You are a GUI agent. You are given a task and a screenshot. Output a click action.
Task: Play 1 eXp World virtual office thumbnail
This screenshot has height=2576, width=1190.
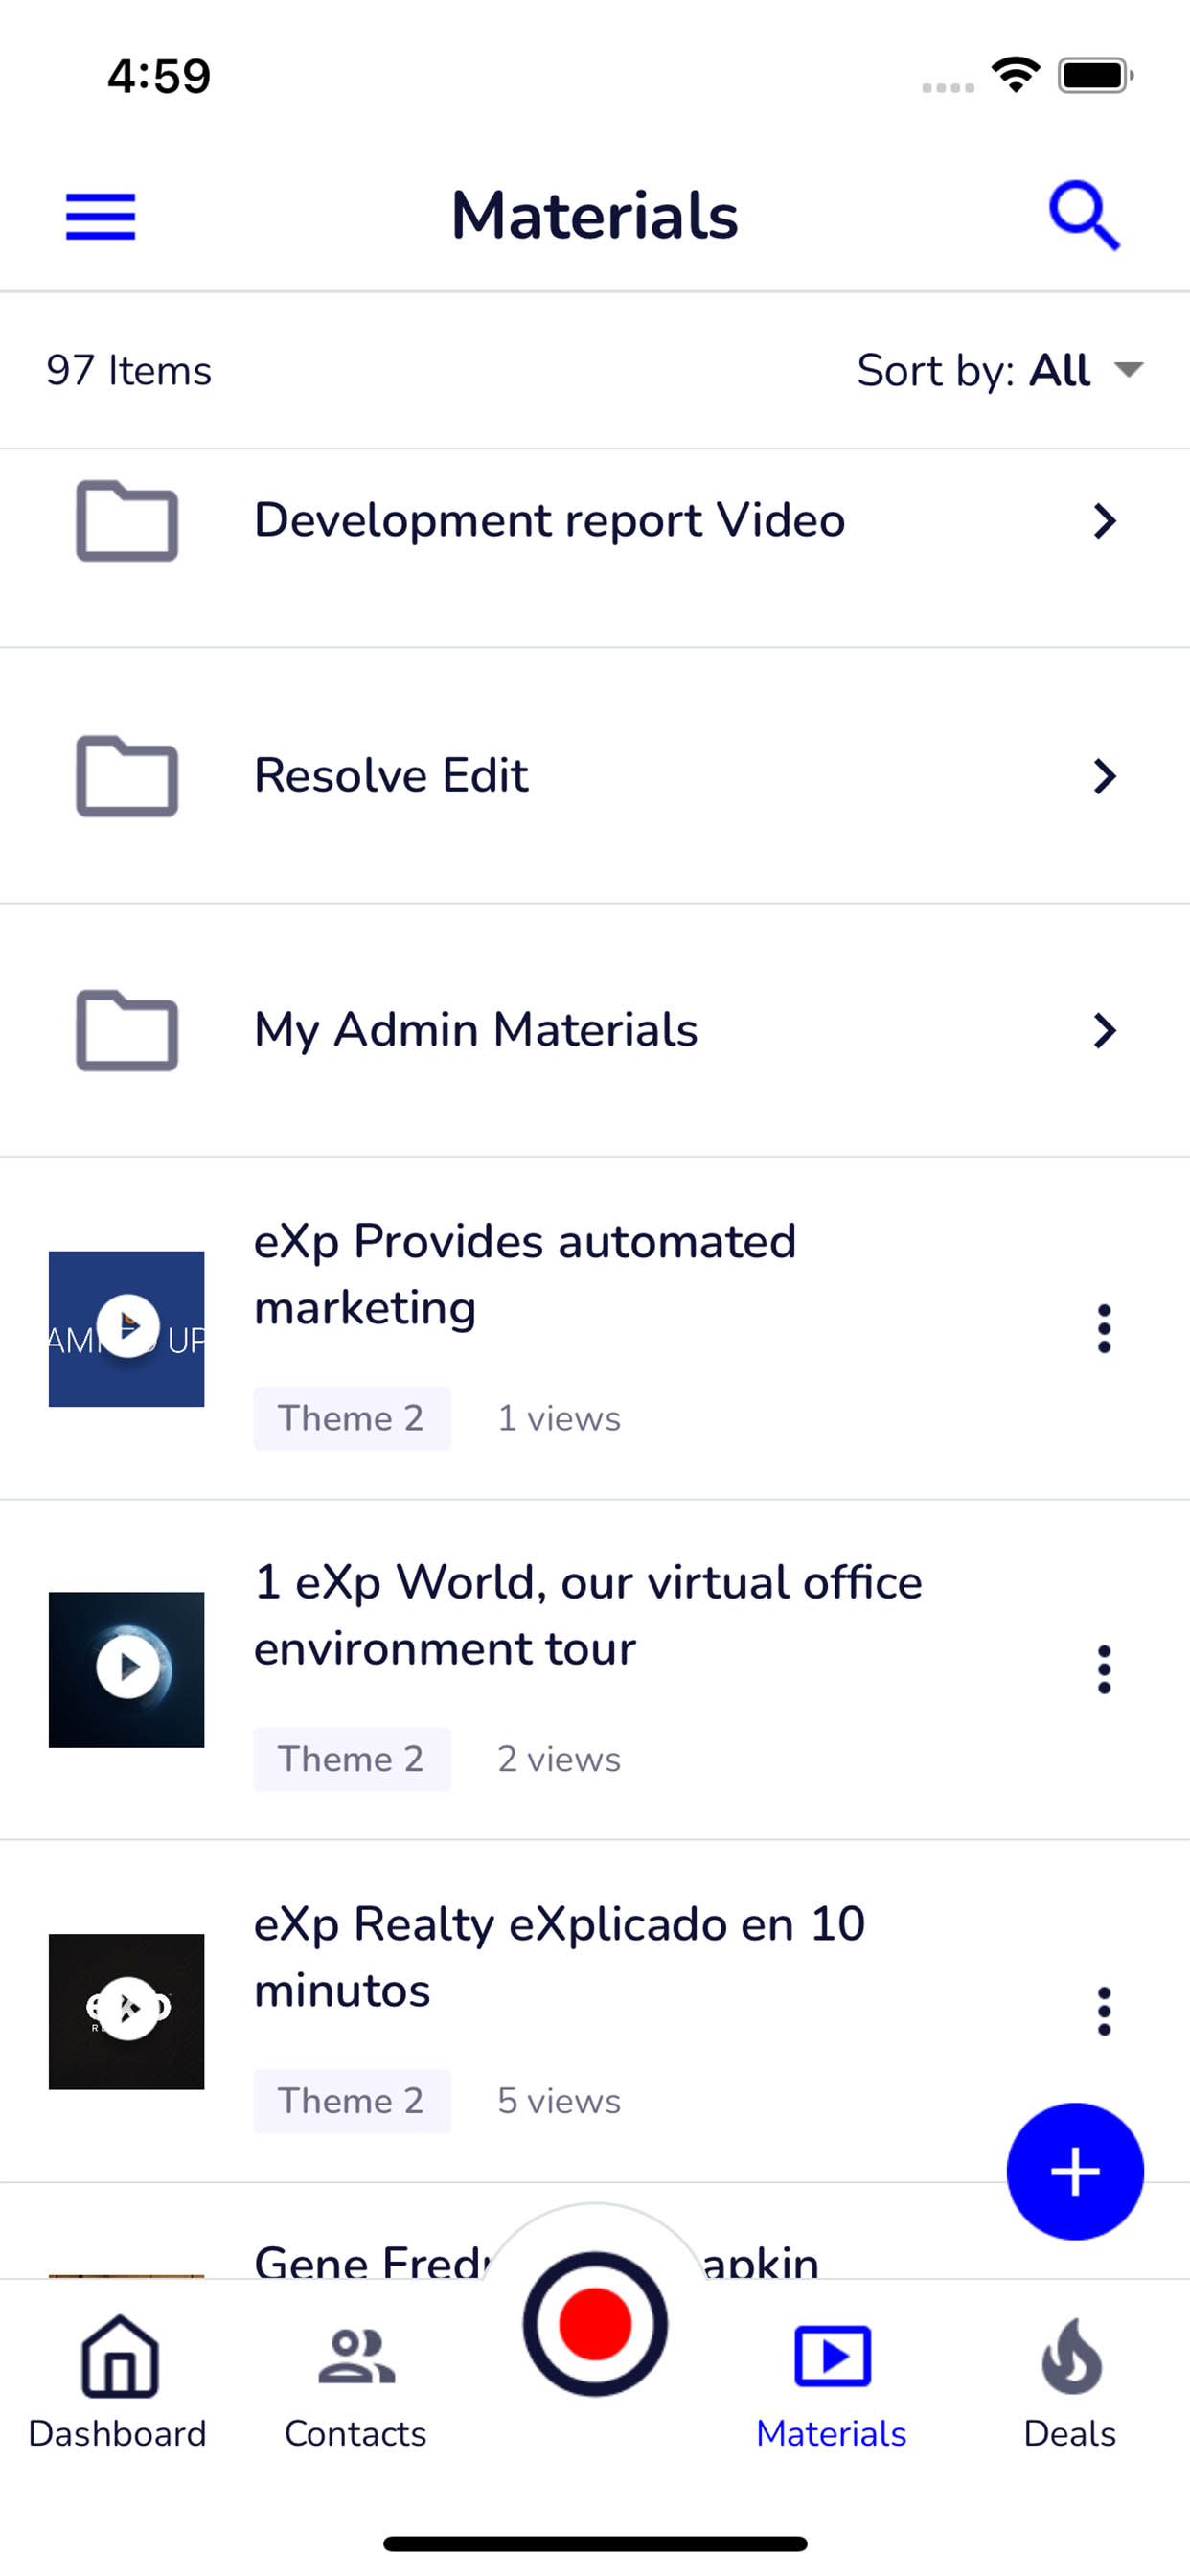[126, 1669]
